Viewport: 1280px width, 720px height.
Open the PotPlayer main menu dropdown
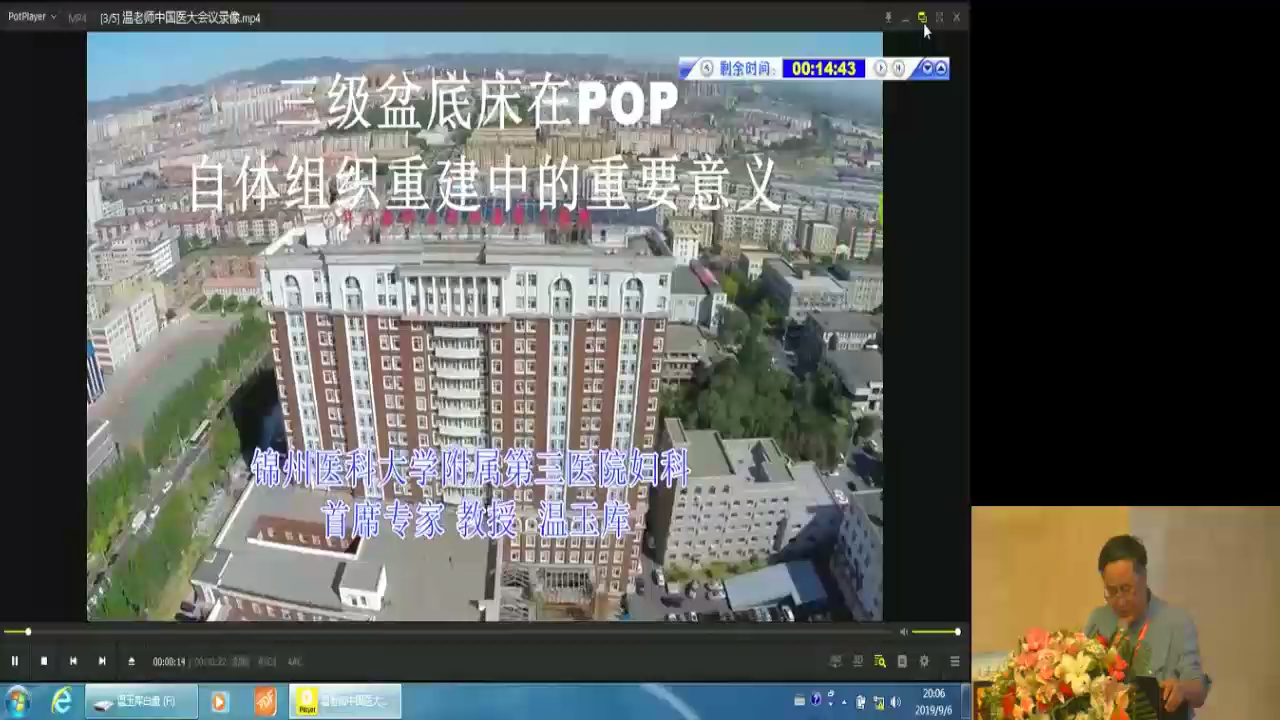[32, 17]
